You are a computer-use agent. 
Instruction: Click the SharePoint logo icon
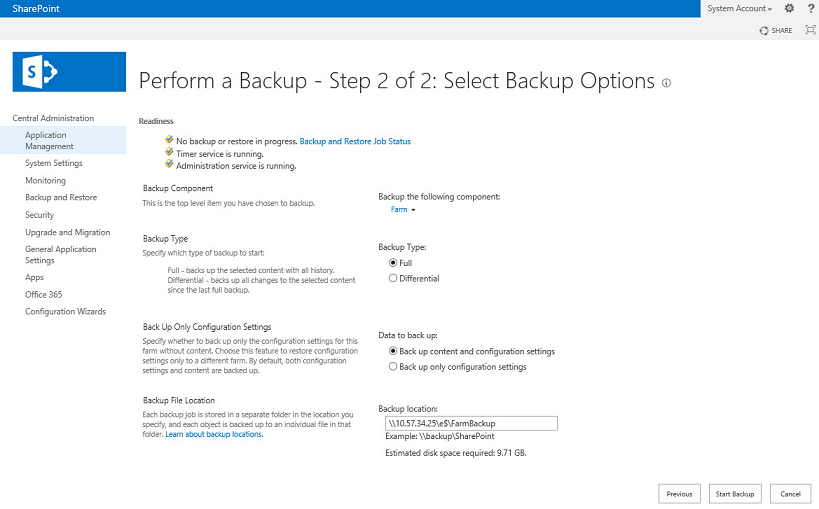(68, 72)
